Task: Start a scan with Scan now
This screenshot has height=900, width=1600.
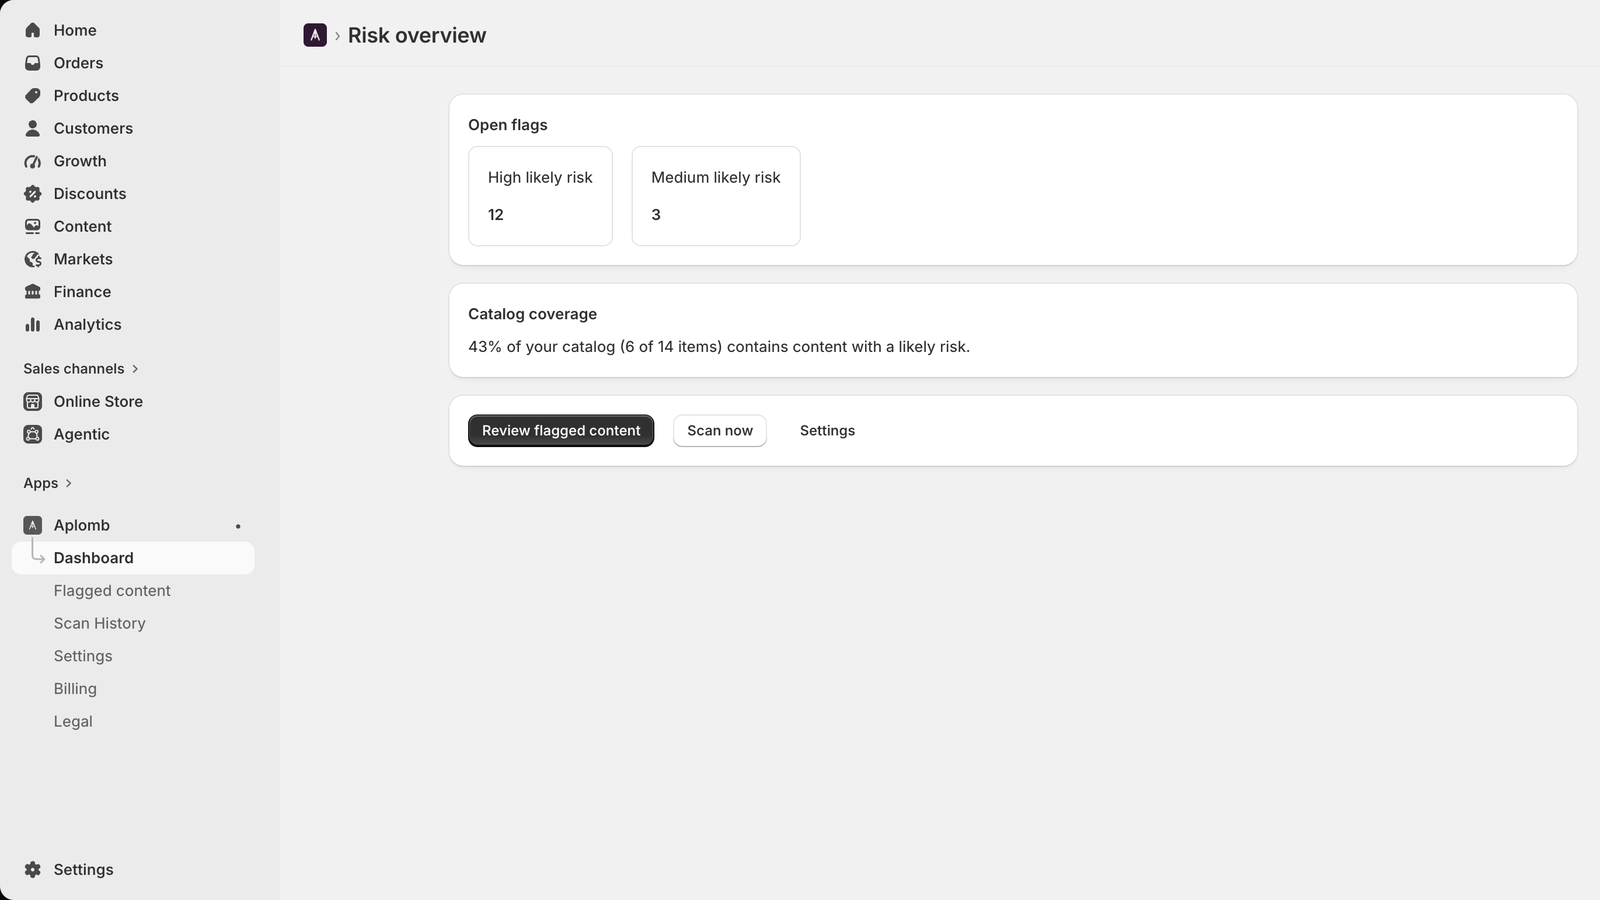Action: pos(720,431)
